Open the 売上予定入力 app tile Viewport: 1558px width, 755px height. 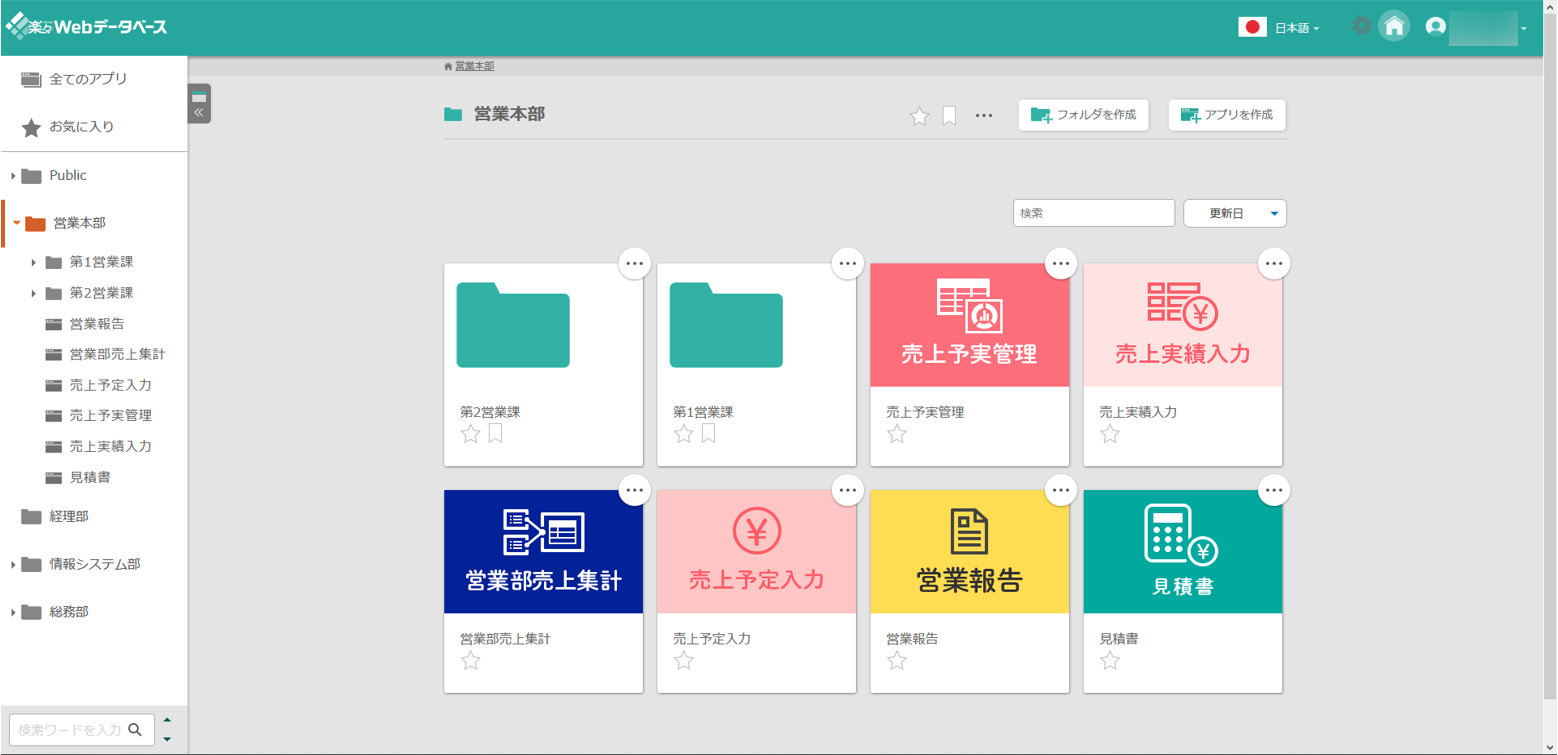click(755, 550)
